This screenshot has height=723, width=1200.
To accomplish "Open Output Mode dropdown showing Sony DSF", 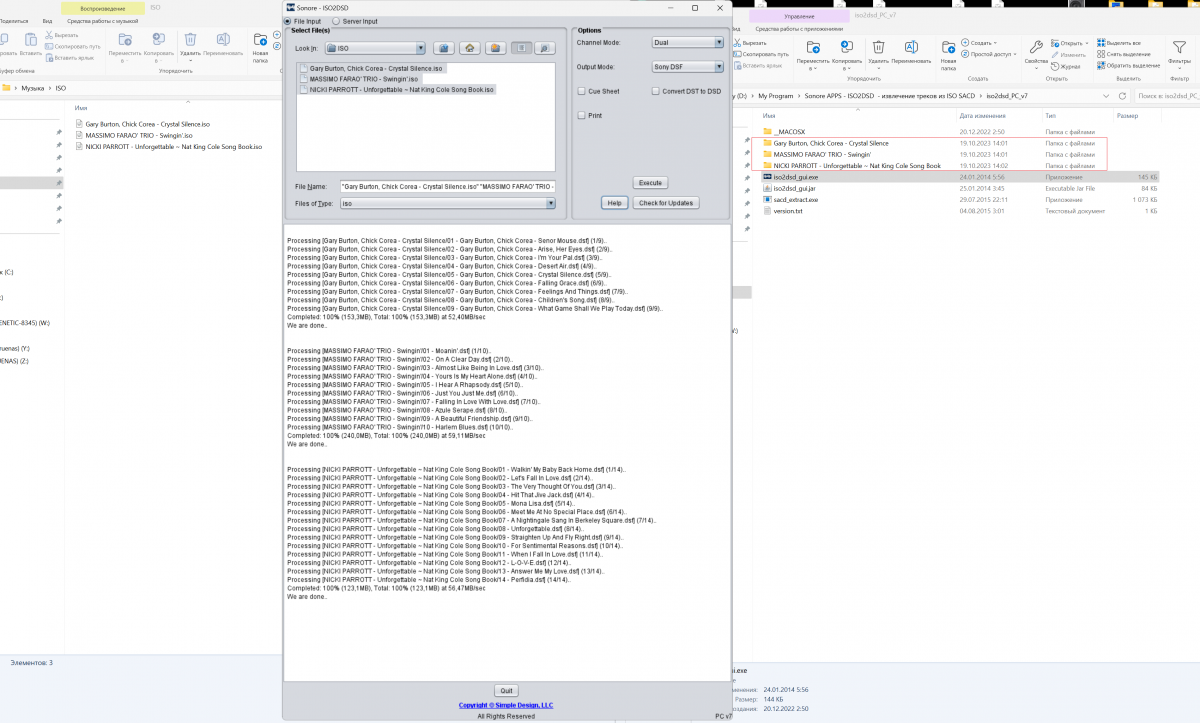I will (x=687, y=67).
